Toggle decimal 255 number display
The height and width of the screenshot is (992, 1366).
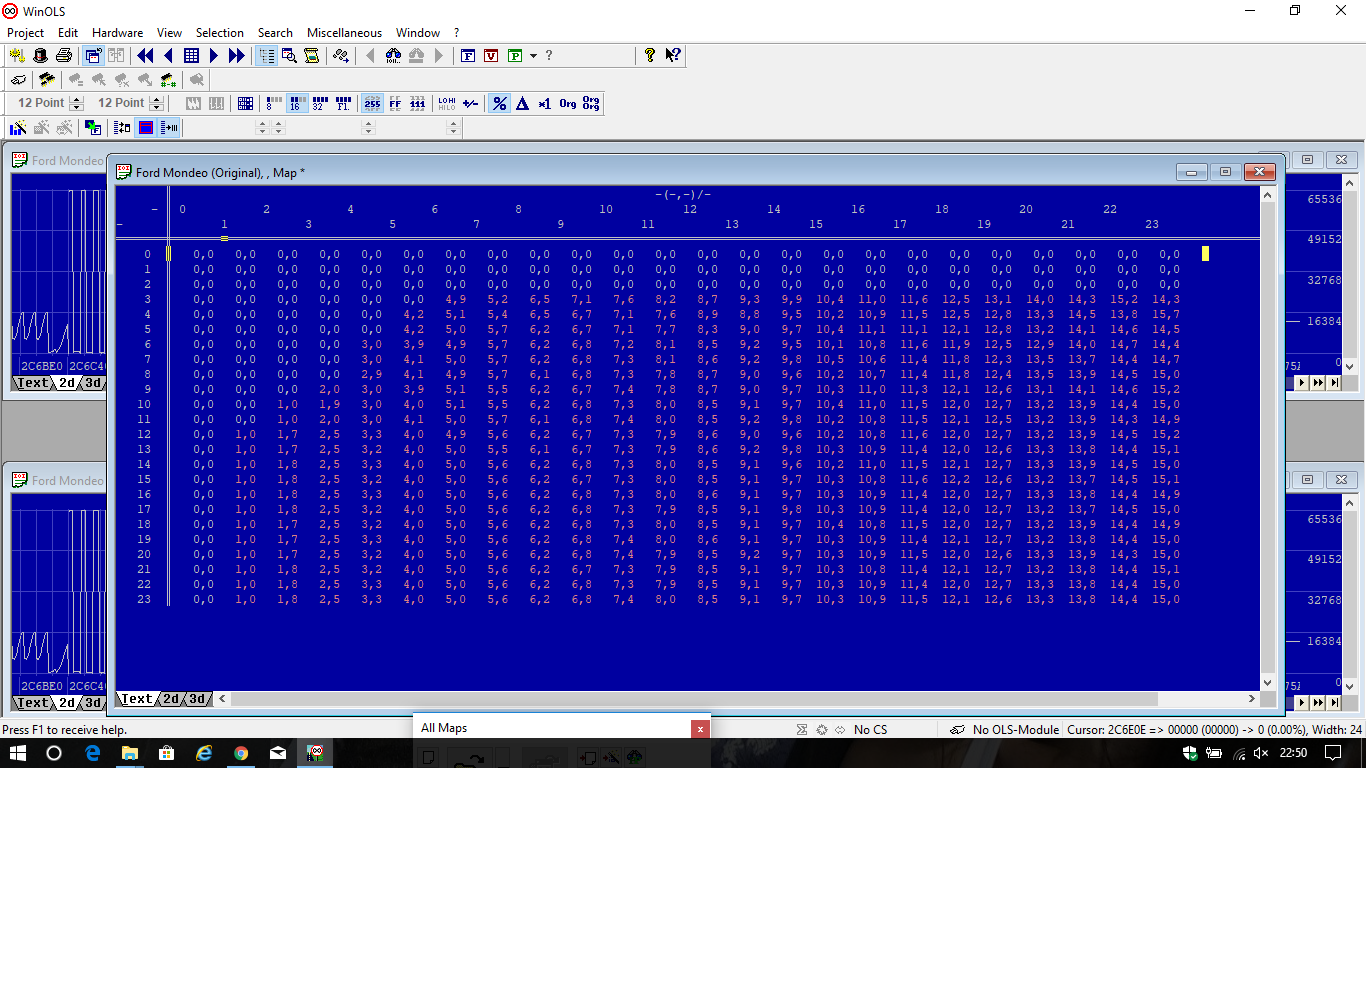click(372, 103)
